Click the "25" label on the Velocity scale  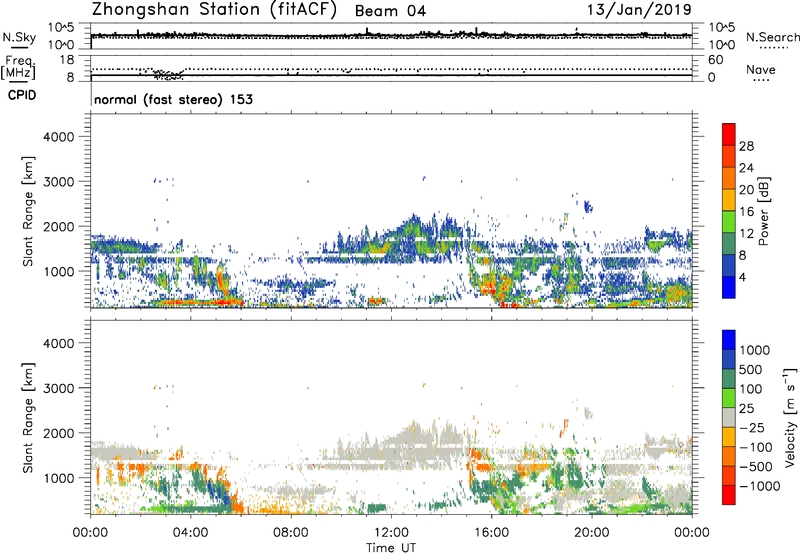747,409
